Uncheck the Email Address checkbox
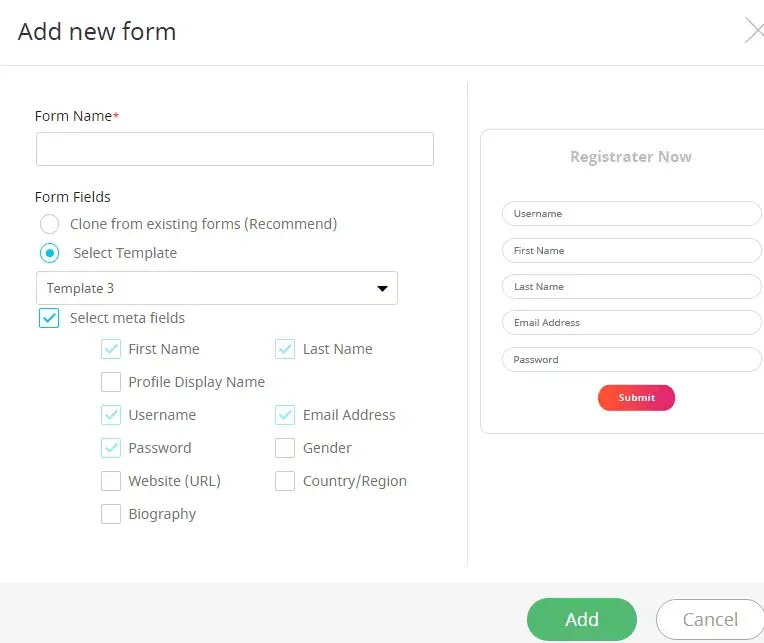Image resolution: width=764 pixels, height=643 pixels. [285, 415]
